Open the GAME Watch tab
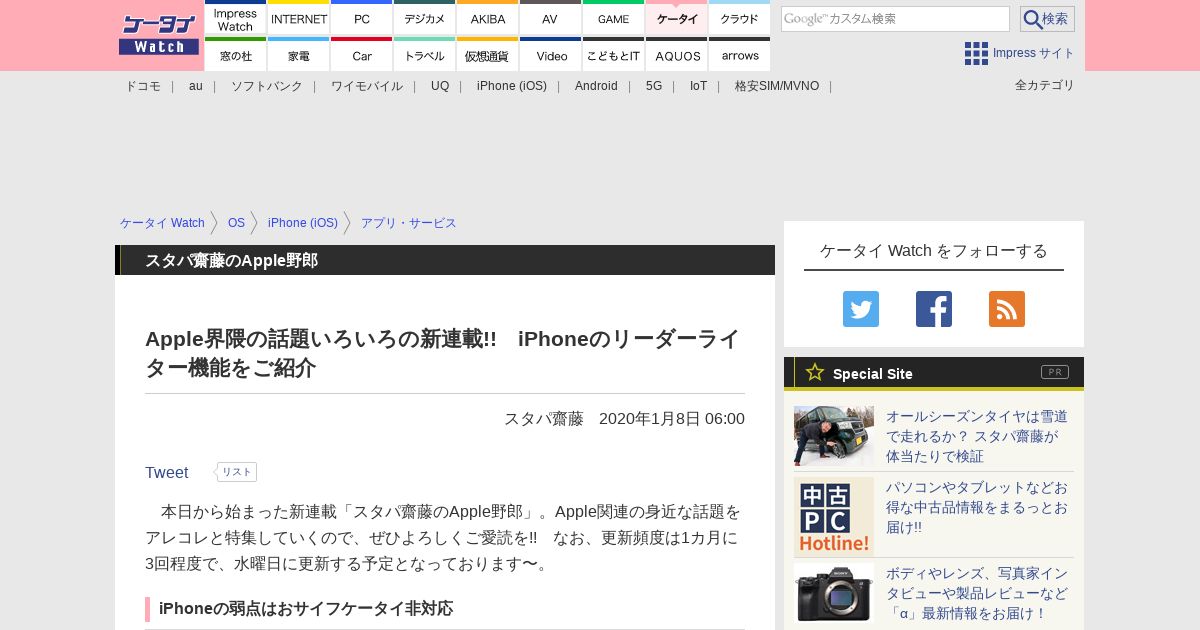This screenshot has width=1200, height=630. coord(614,18)
